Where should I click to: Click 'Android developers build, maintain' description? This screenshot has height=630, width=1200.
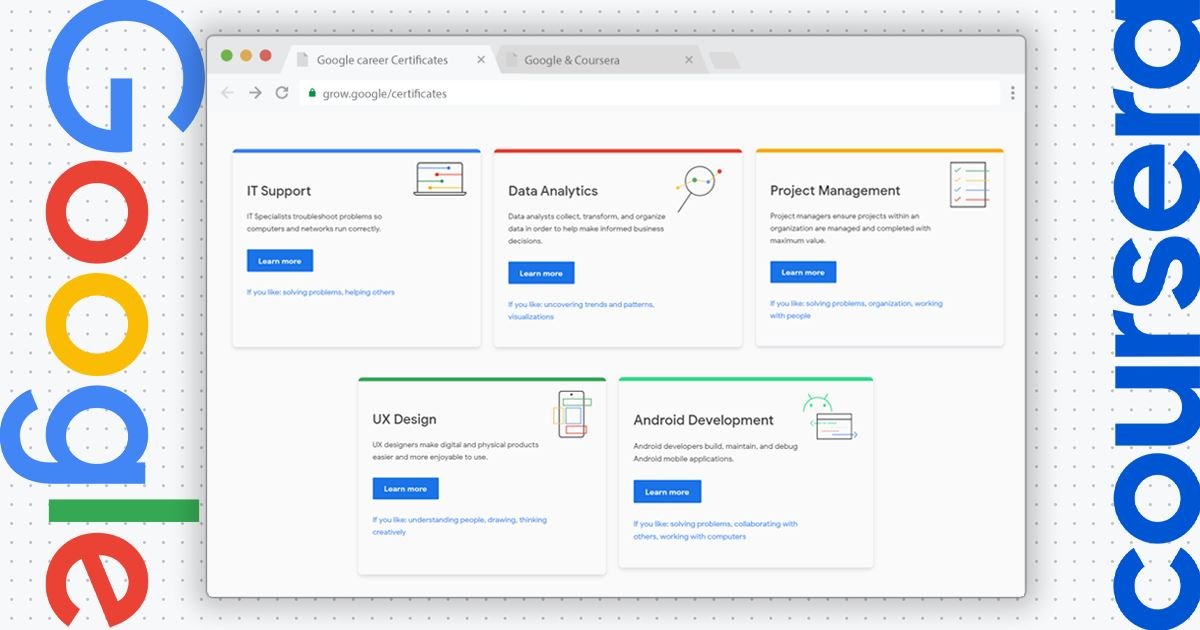pyautogui.click(x=715, y=452)
